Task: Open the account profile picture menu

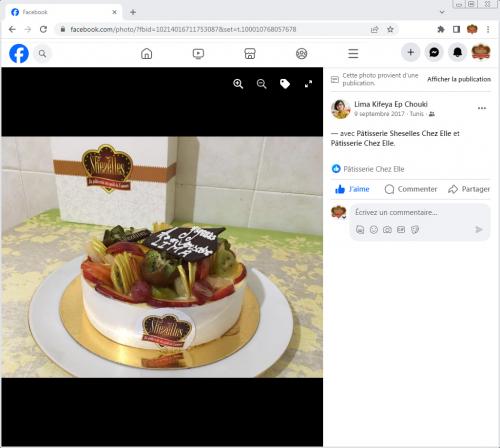Action: pyautogui.click(x=481, y=52)
